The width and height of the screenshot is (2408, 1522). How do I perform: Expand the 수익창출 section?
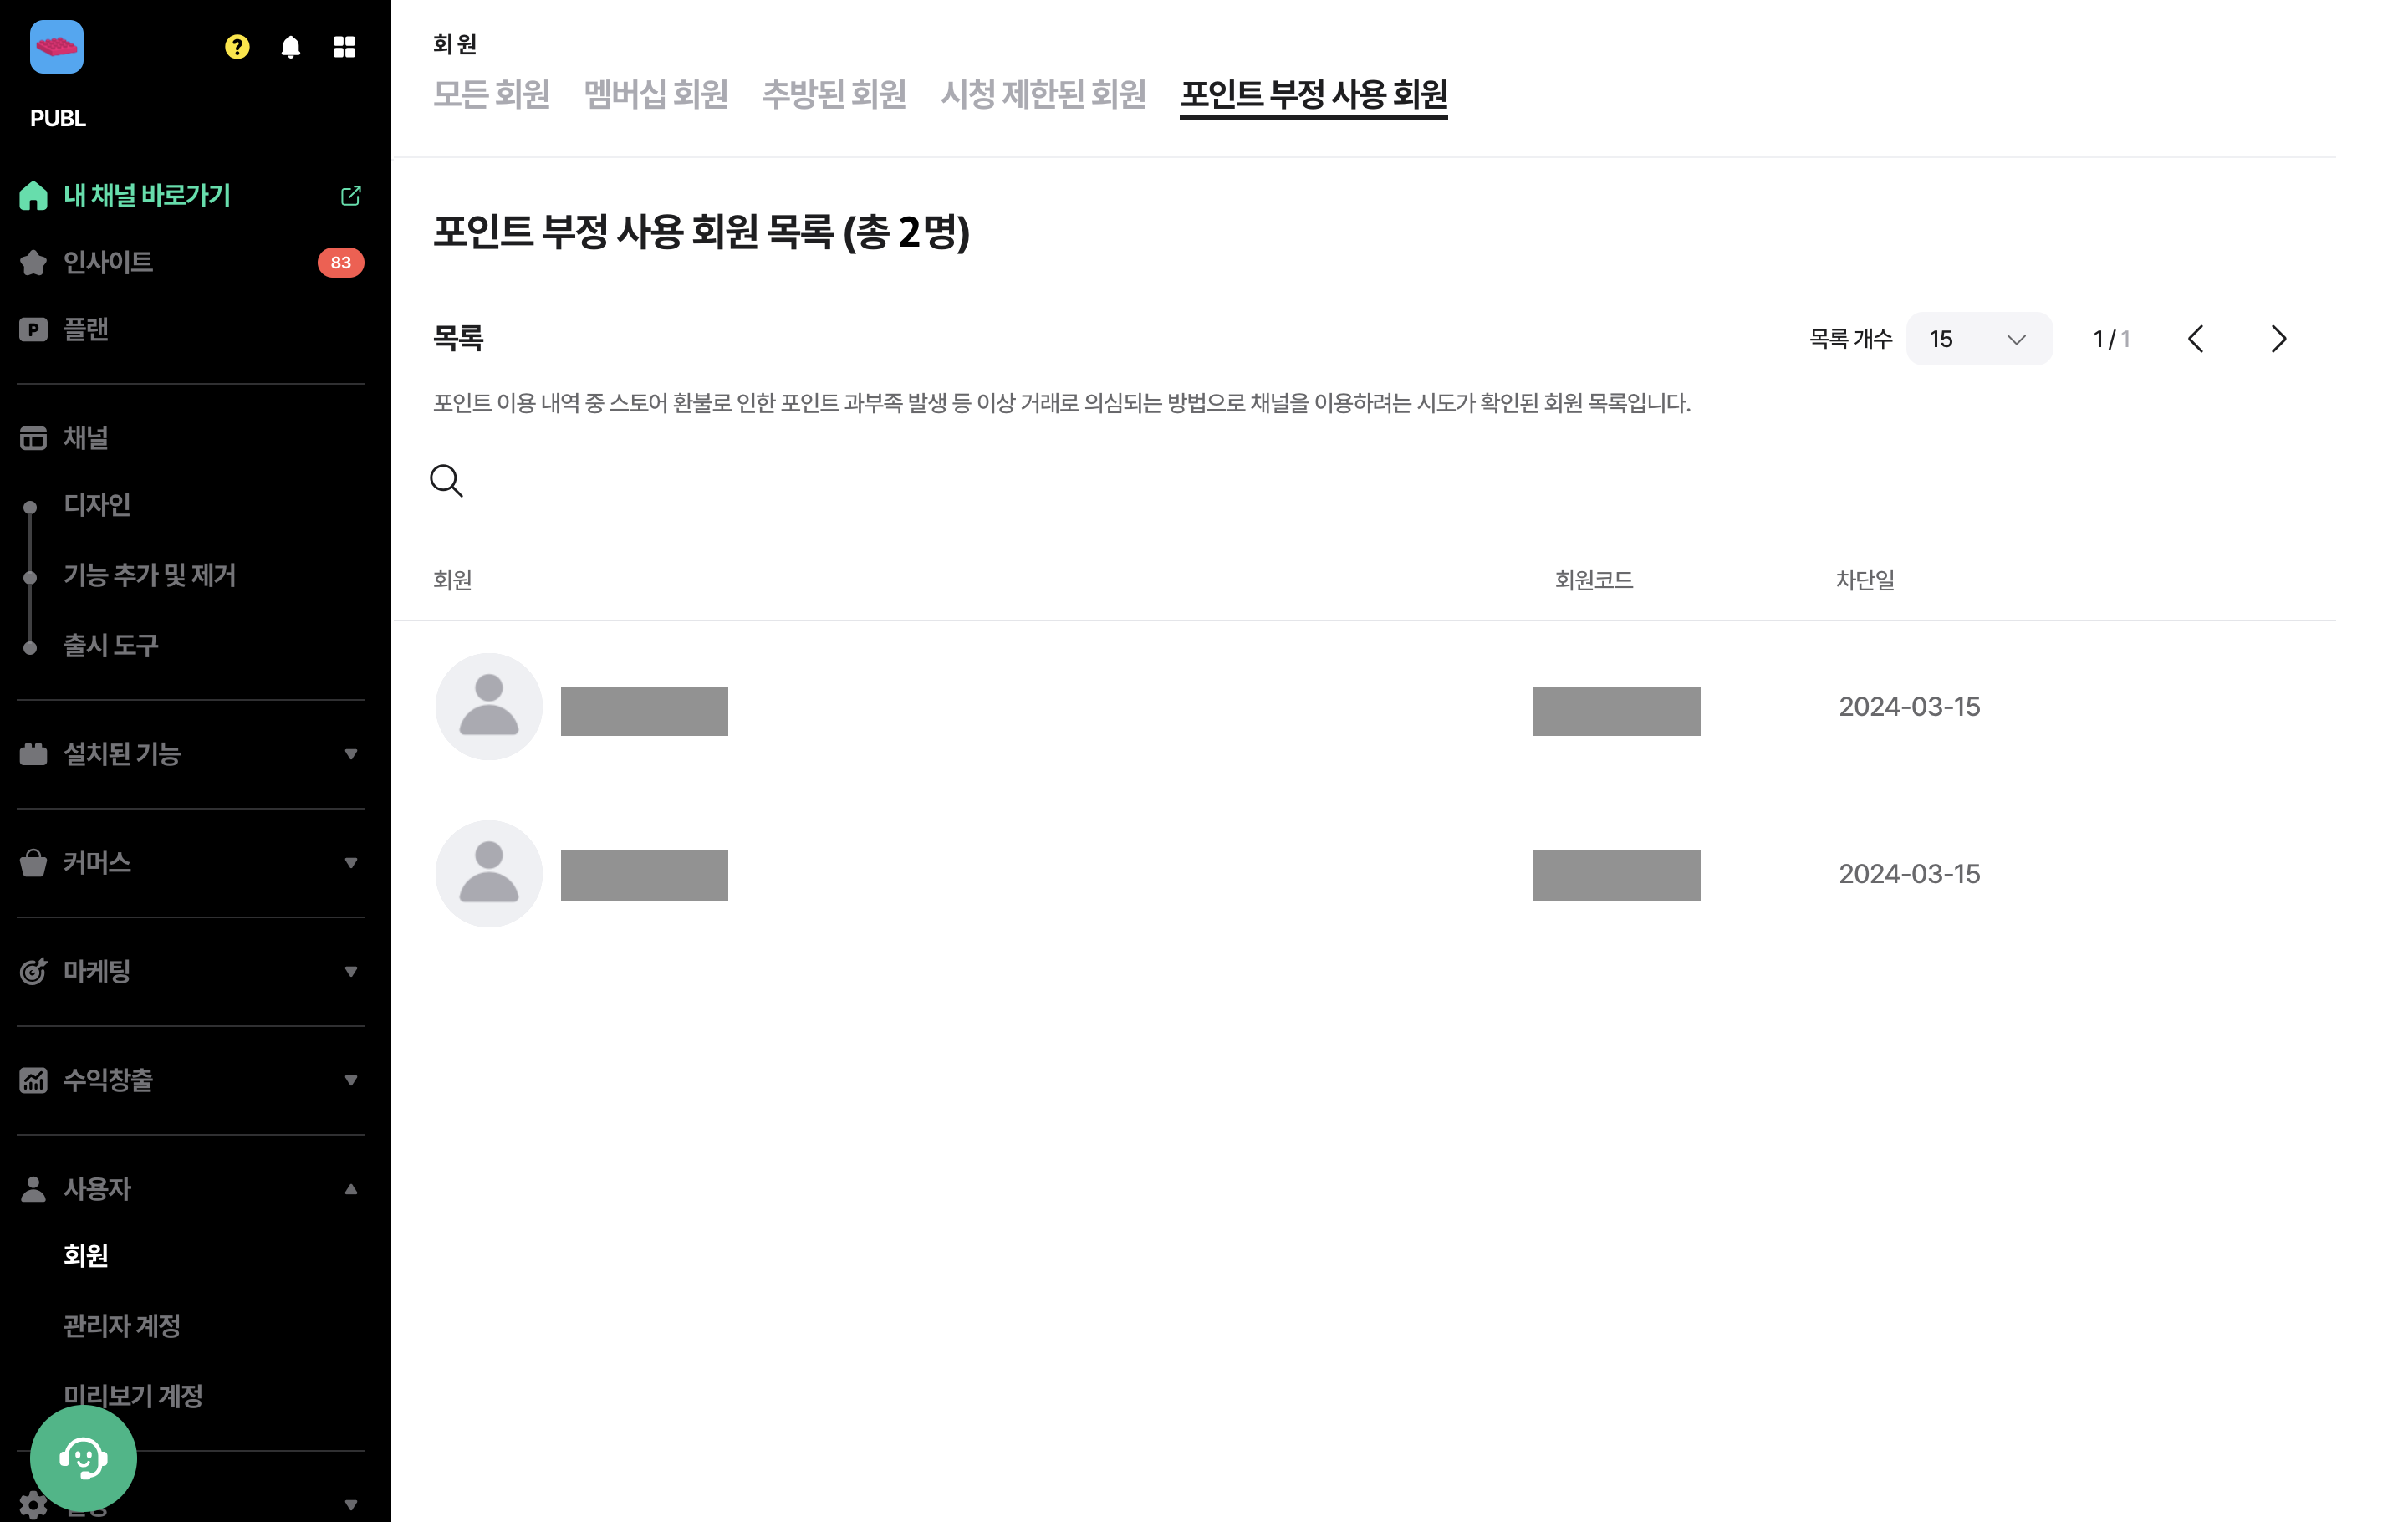click(x=352, y=1080)
